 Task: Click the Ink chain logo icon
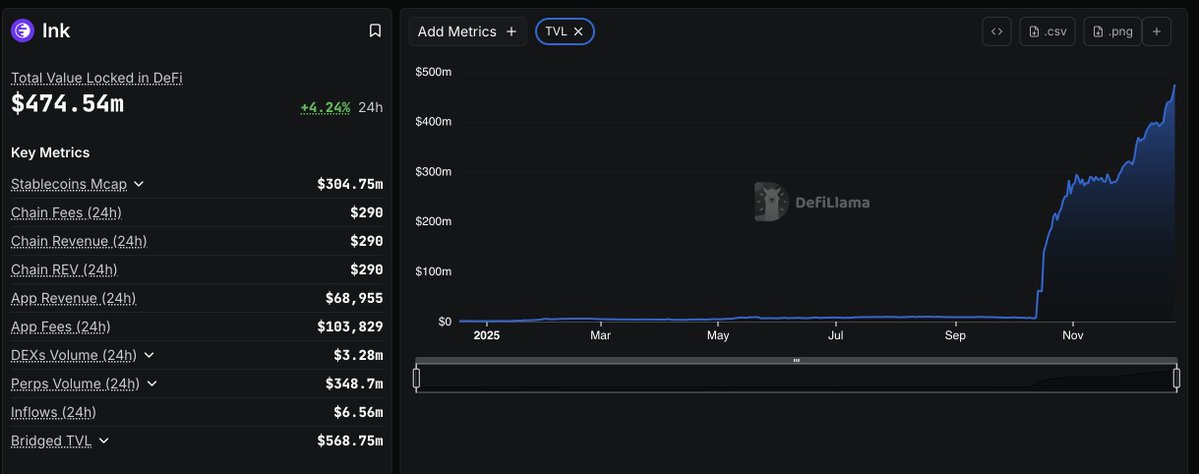22,31
